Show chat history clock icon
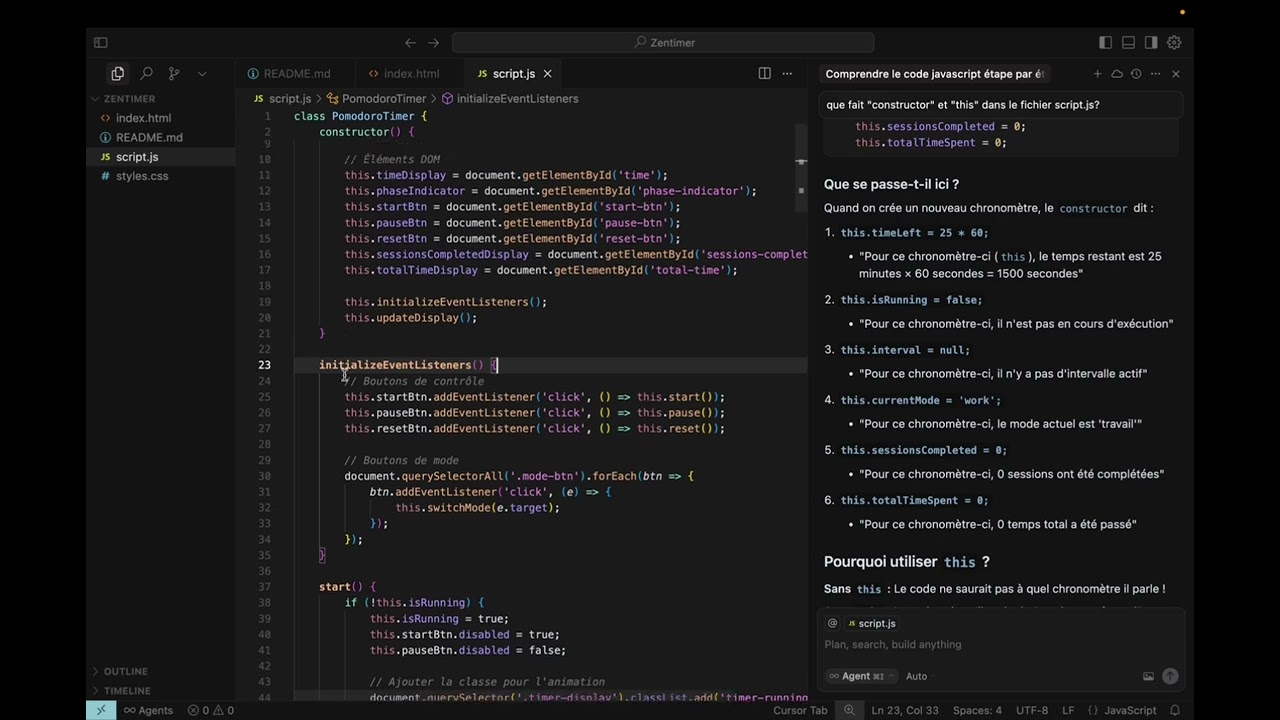1280x720 pixels. coord(1136,74)
